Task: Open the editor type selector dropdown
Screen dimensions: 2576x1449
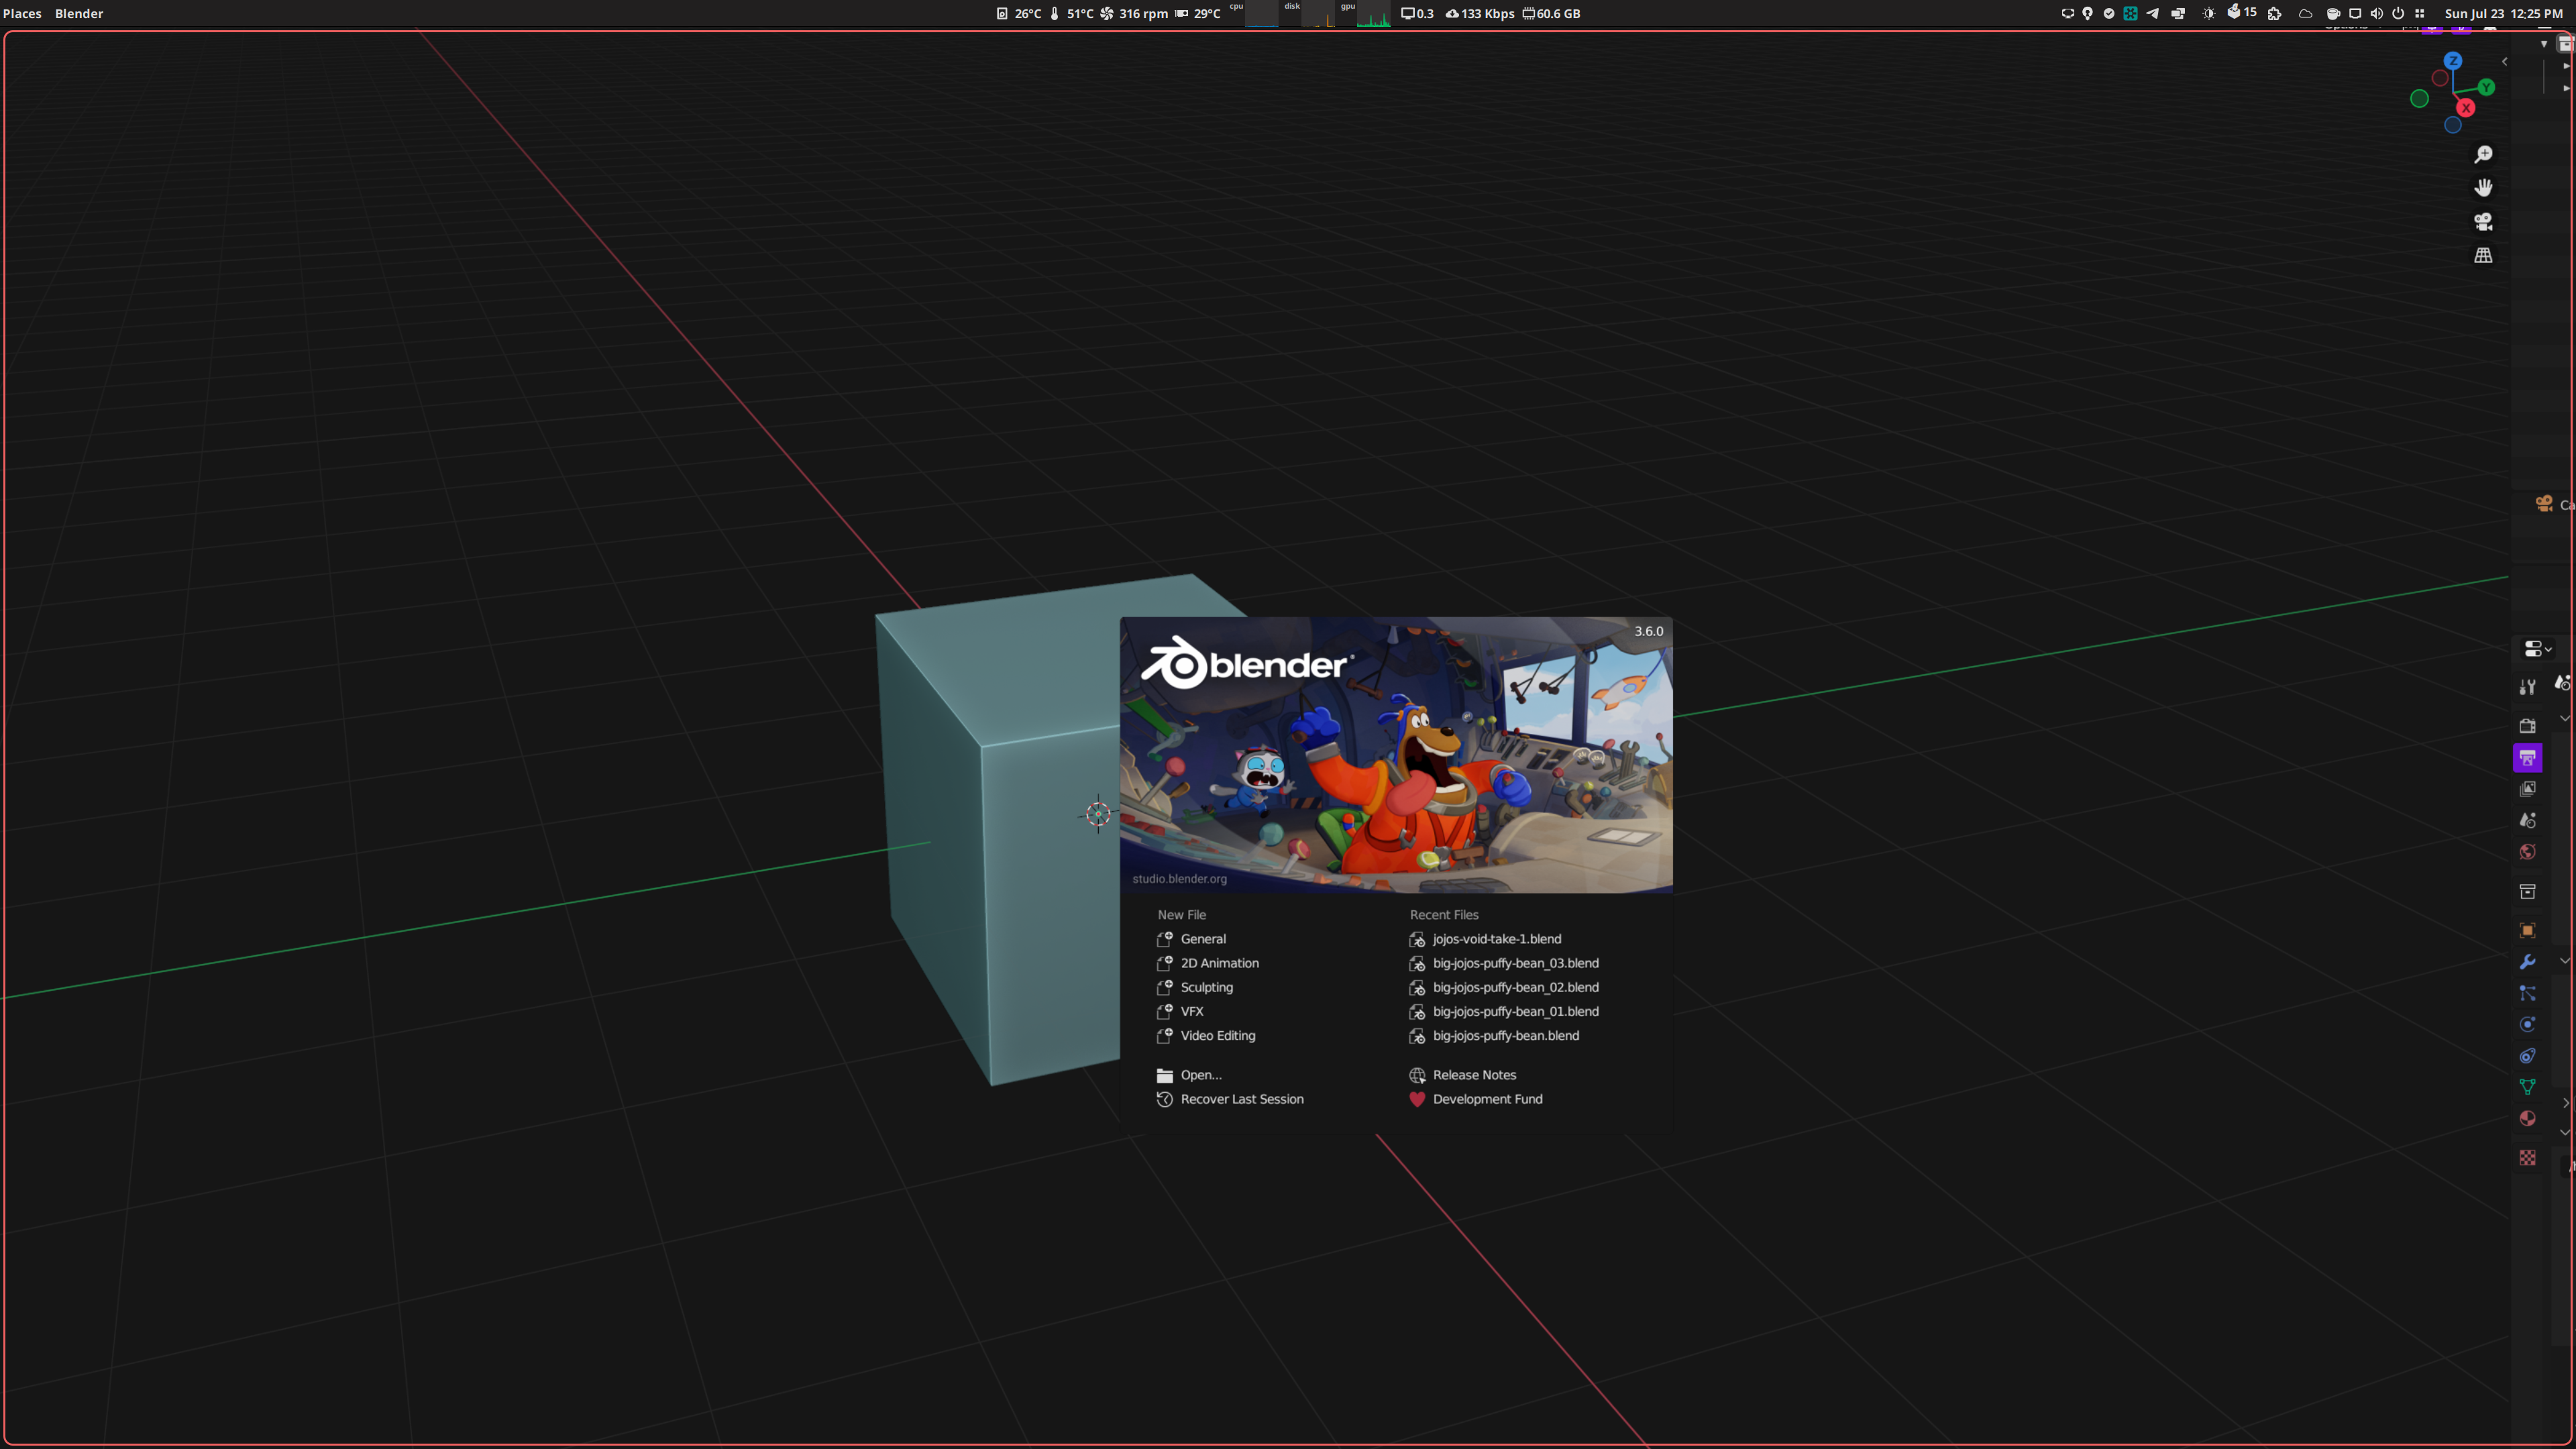Action: [x=2536, y=648]
